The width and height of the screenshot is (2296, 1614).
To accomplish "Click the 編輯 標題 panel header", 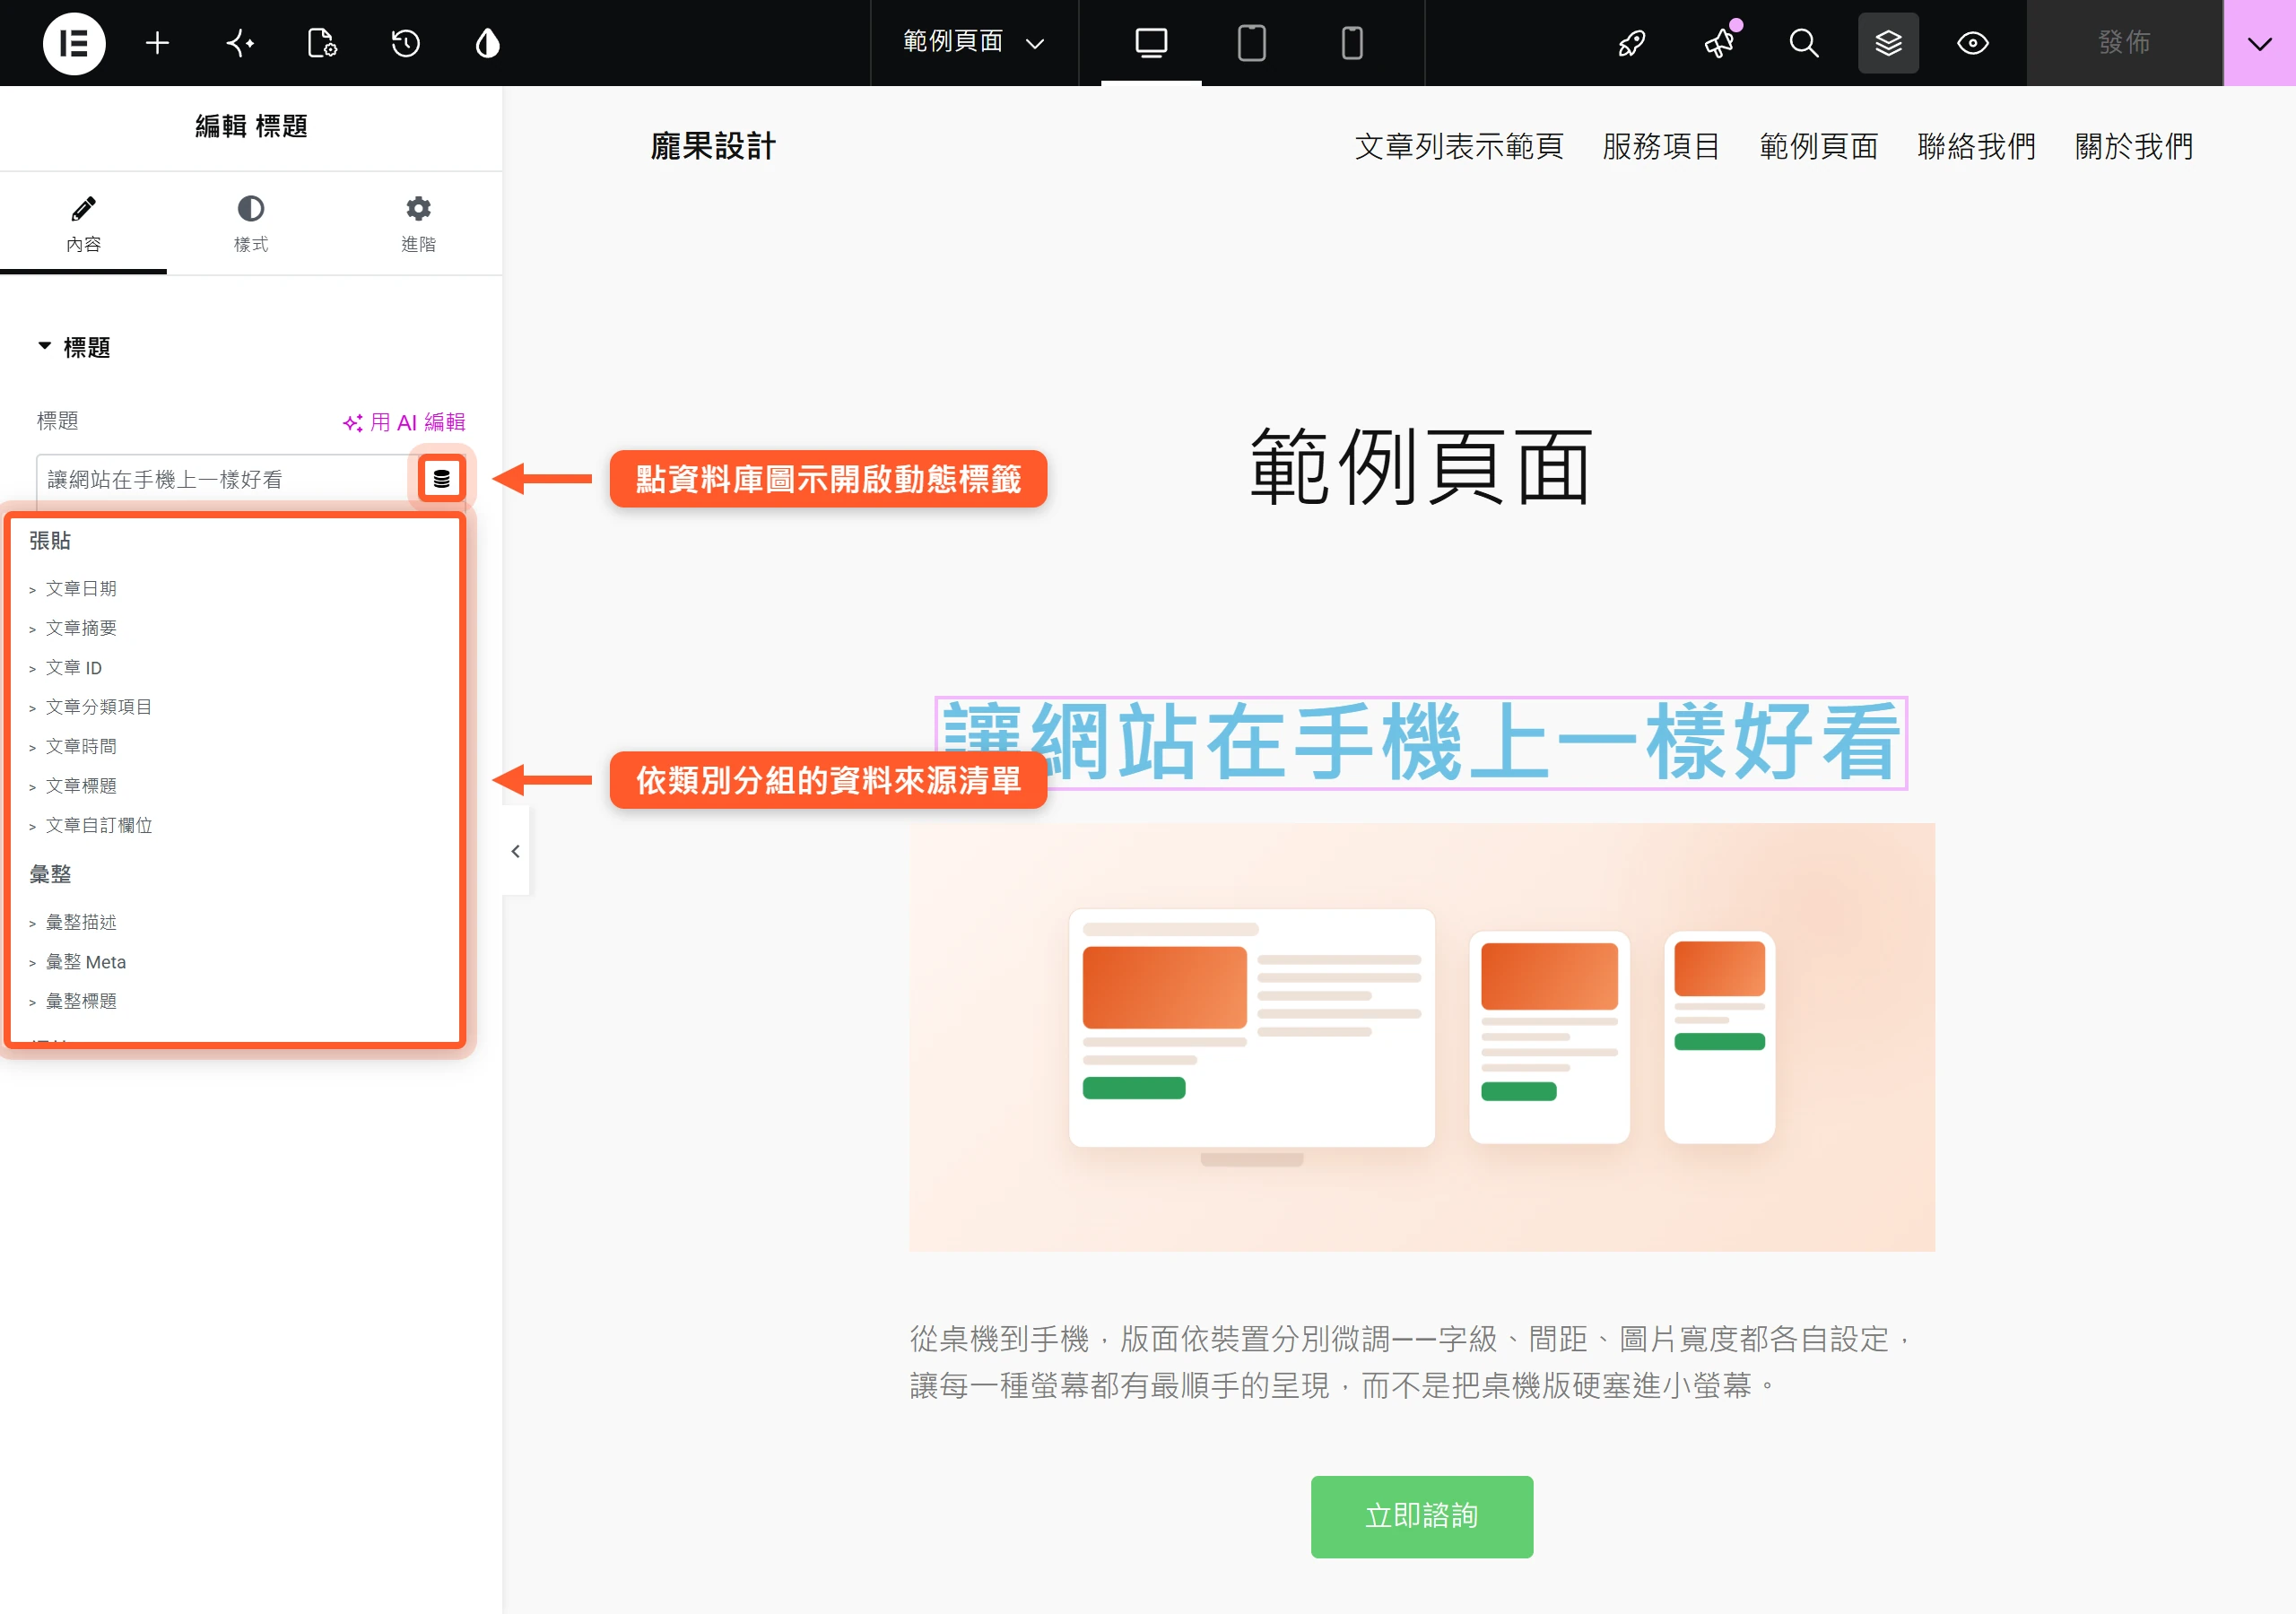I will tap(251, 126).
